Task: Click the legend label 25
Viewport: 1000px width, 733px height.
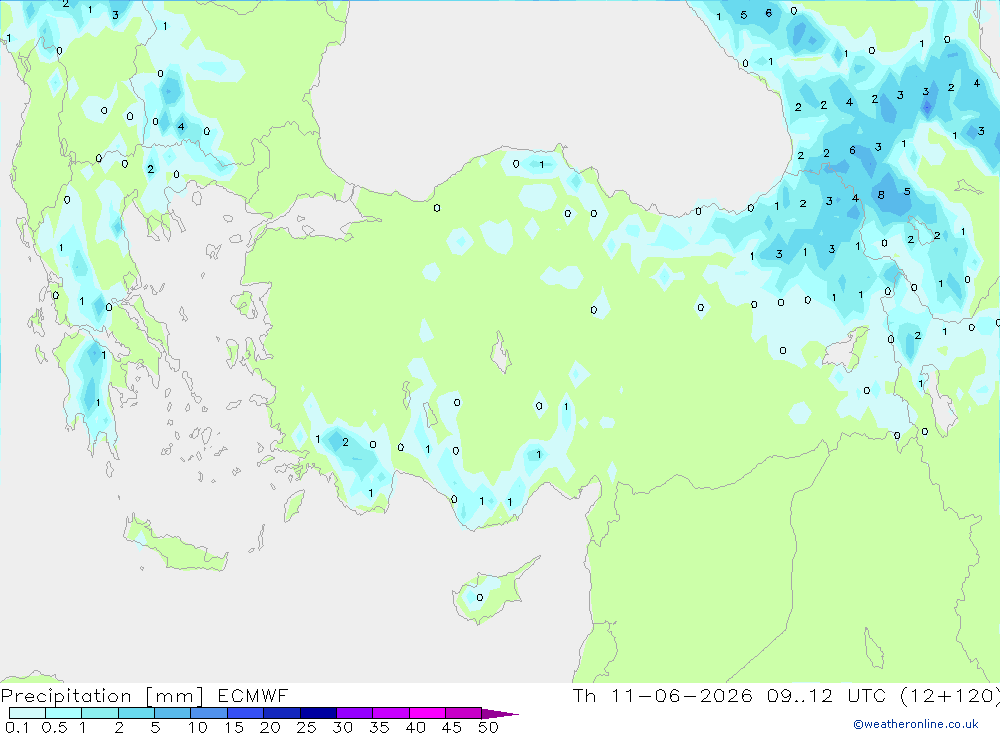Action: pos(306,727)
